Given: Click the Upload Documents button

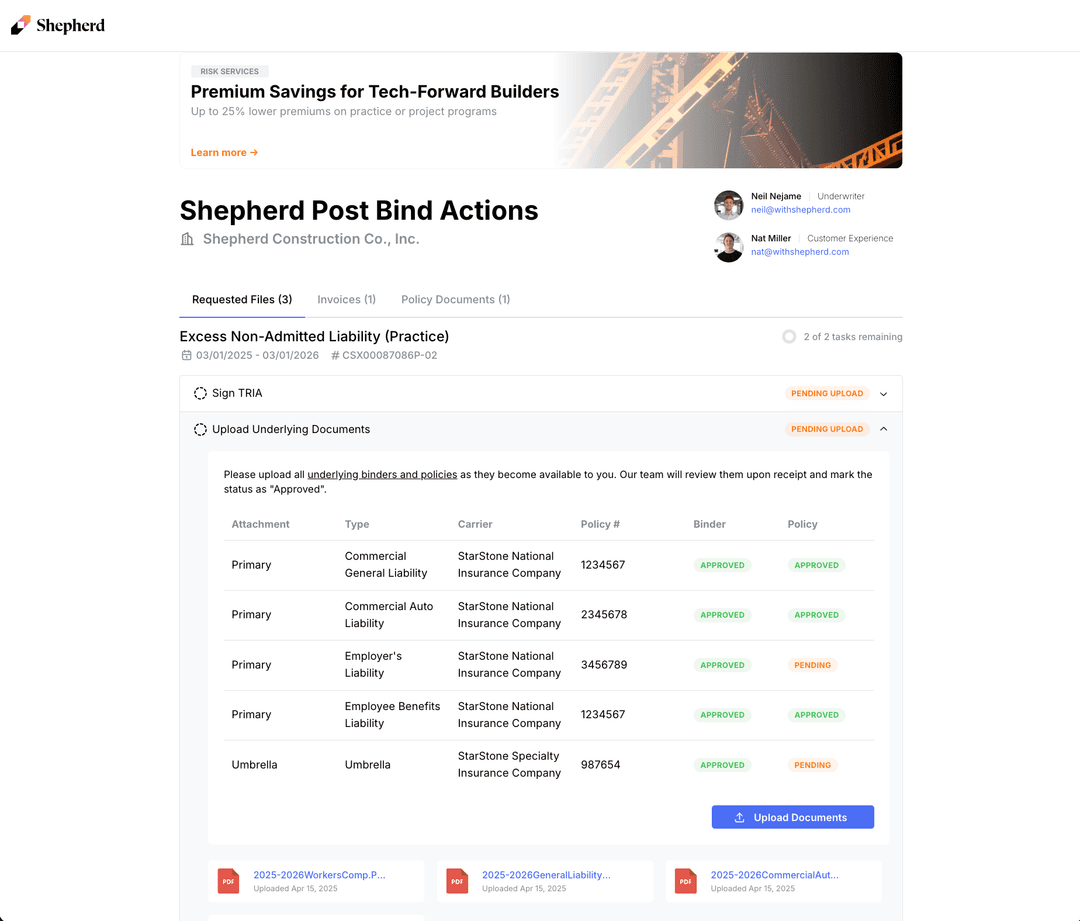Looking at the screenshot, I should pos(792,817).
